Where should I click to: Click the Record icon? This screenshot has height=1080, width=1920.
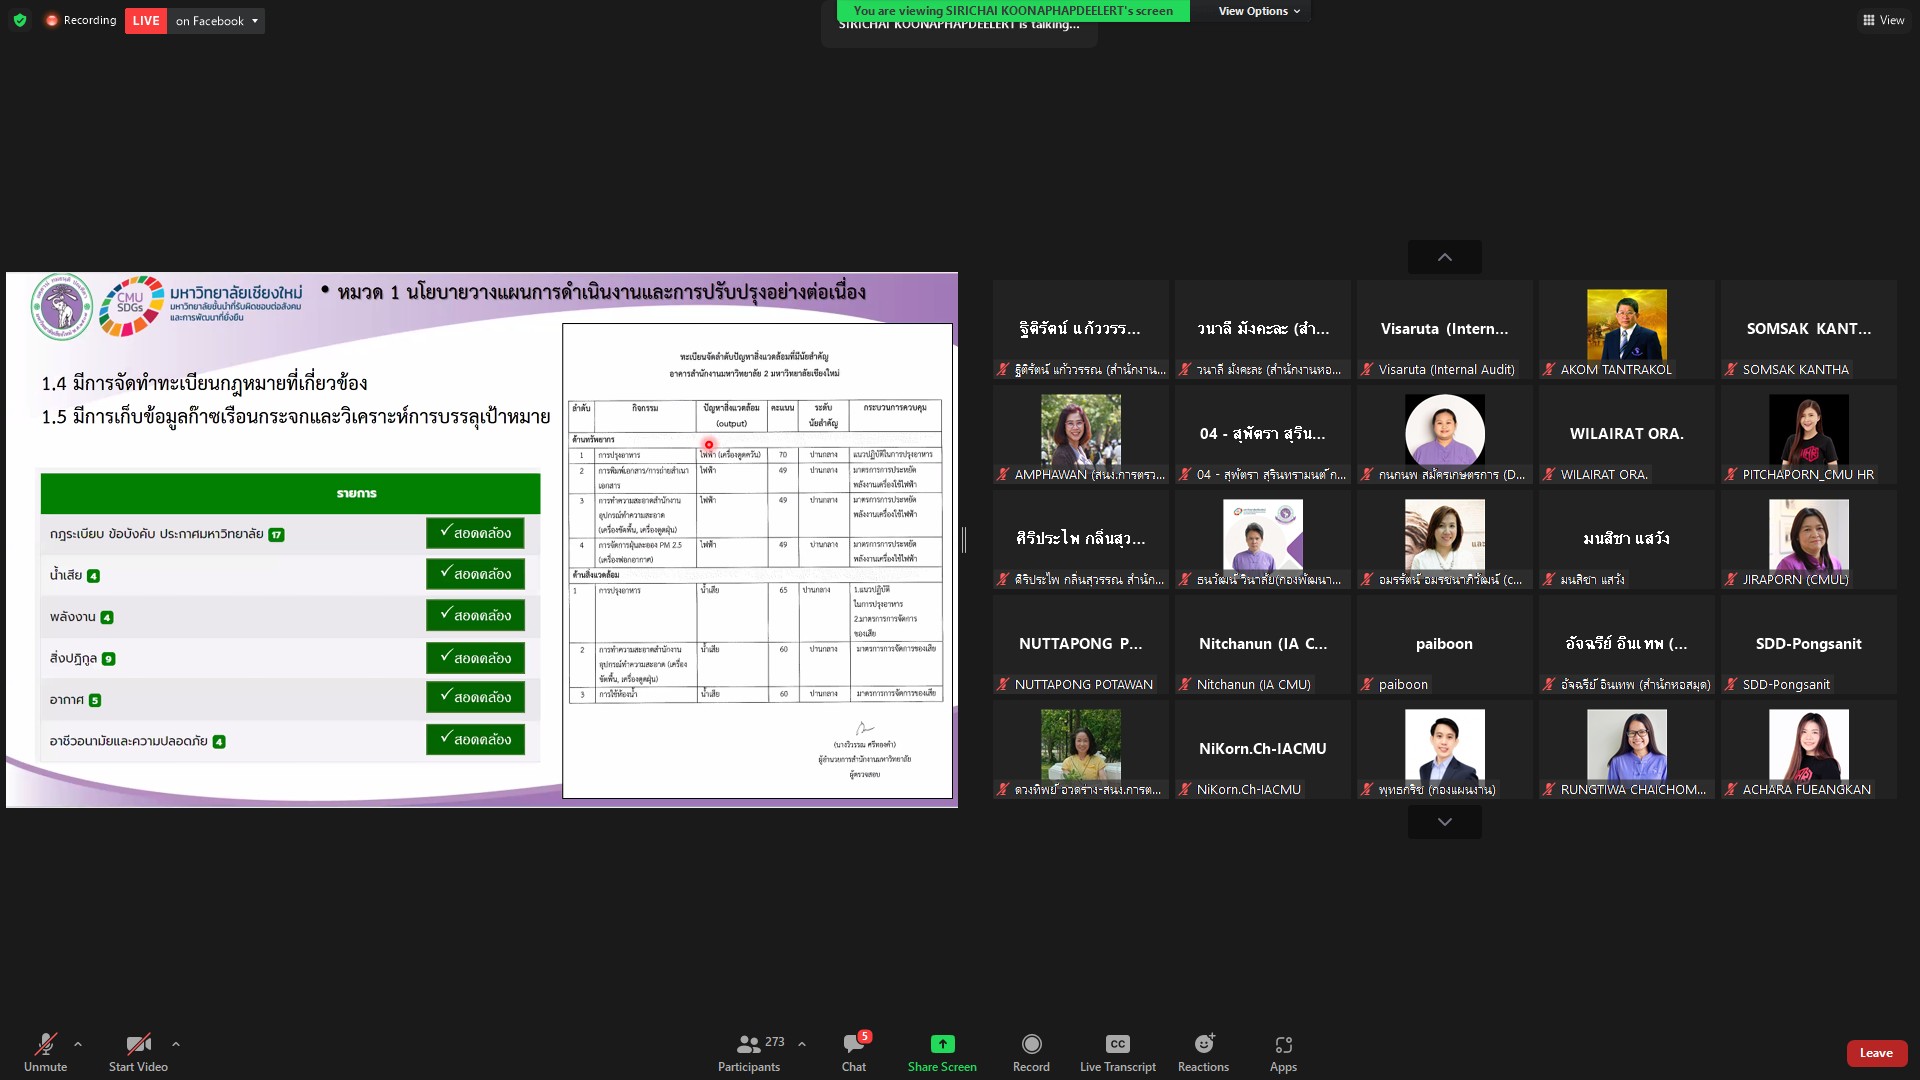(x=1031, y=1045)
